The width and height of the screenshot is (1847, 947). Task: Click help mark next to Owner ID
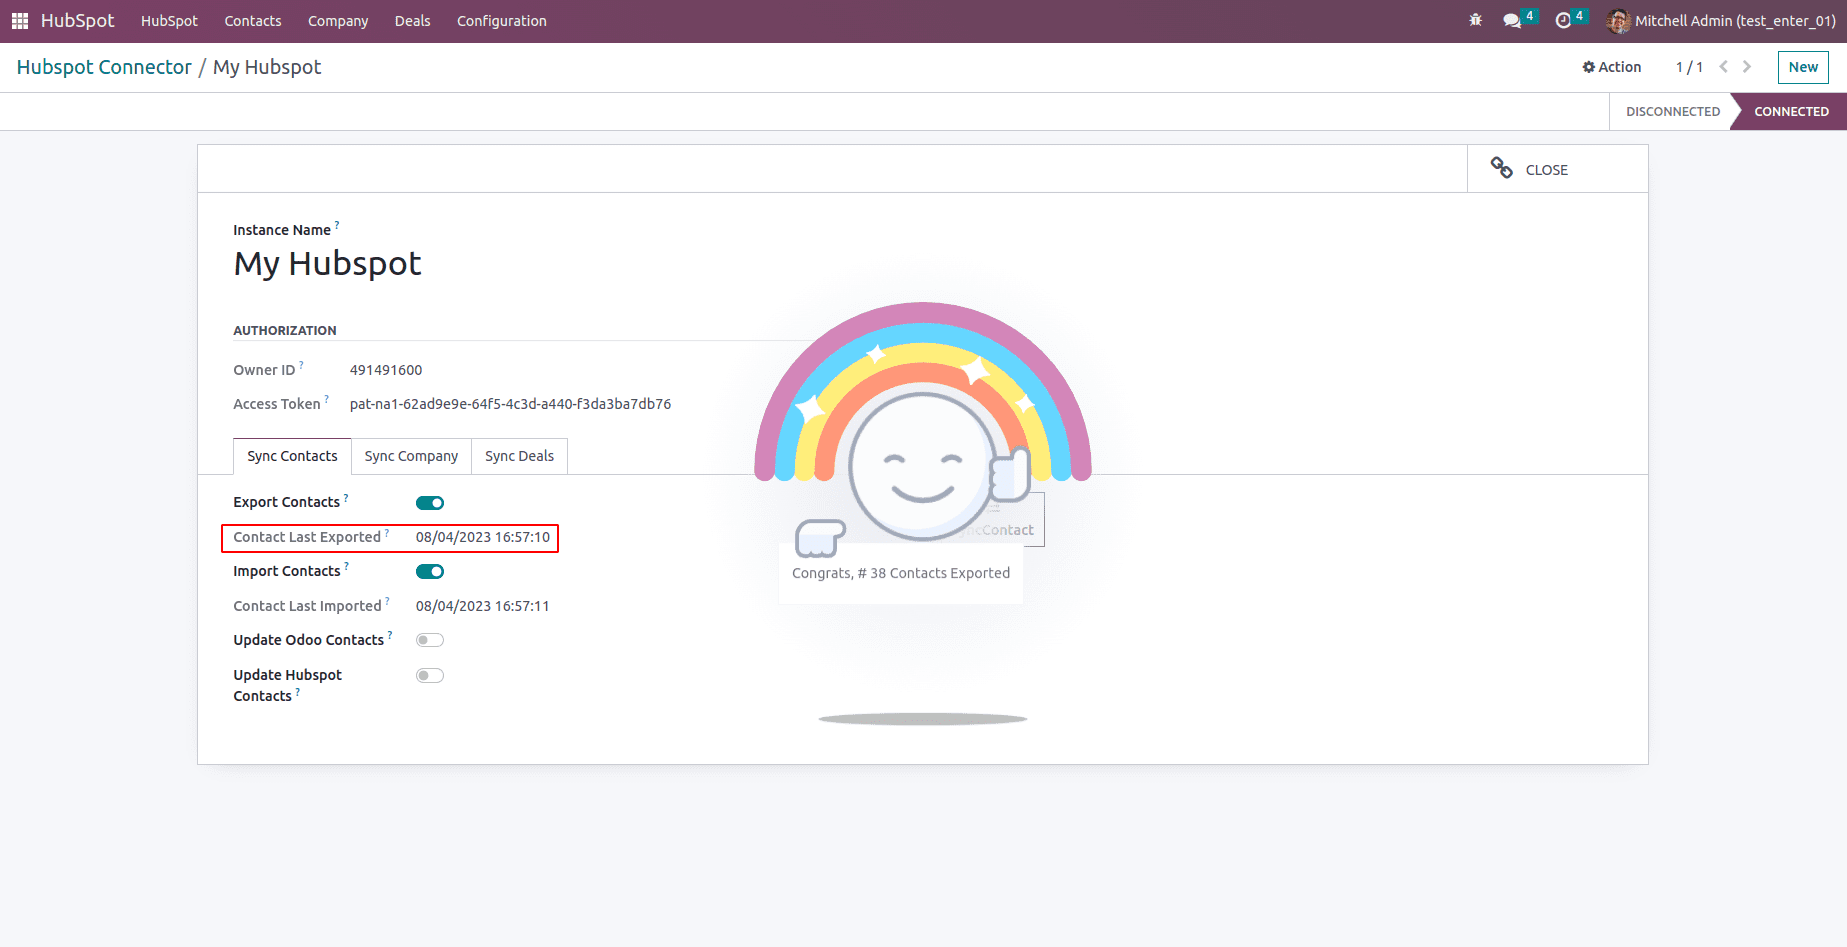302,364
